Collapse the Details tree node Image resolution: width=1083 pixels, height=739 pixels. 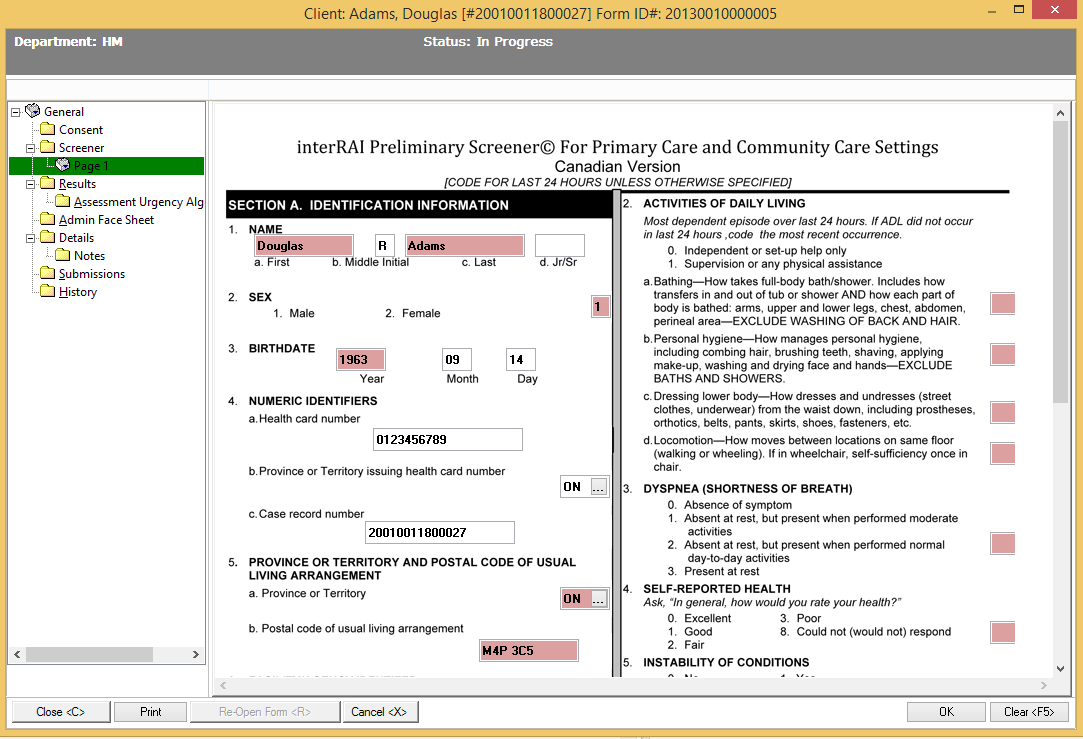pyautogui.click(x=30, y=238)
